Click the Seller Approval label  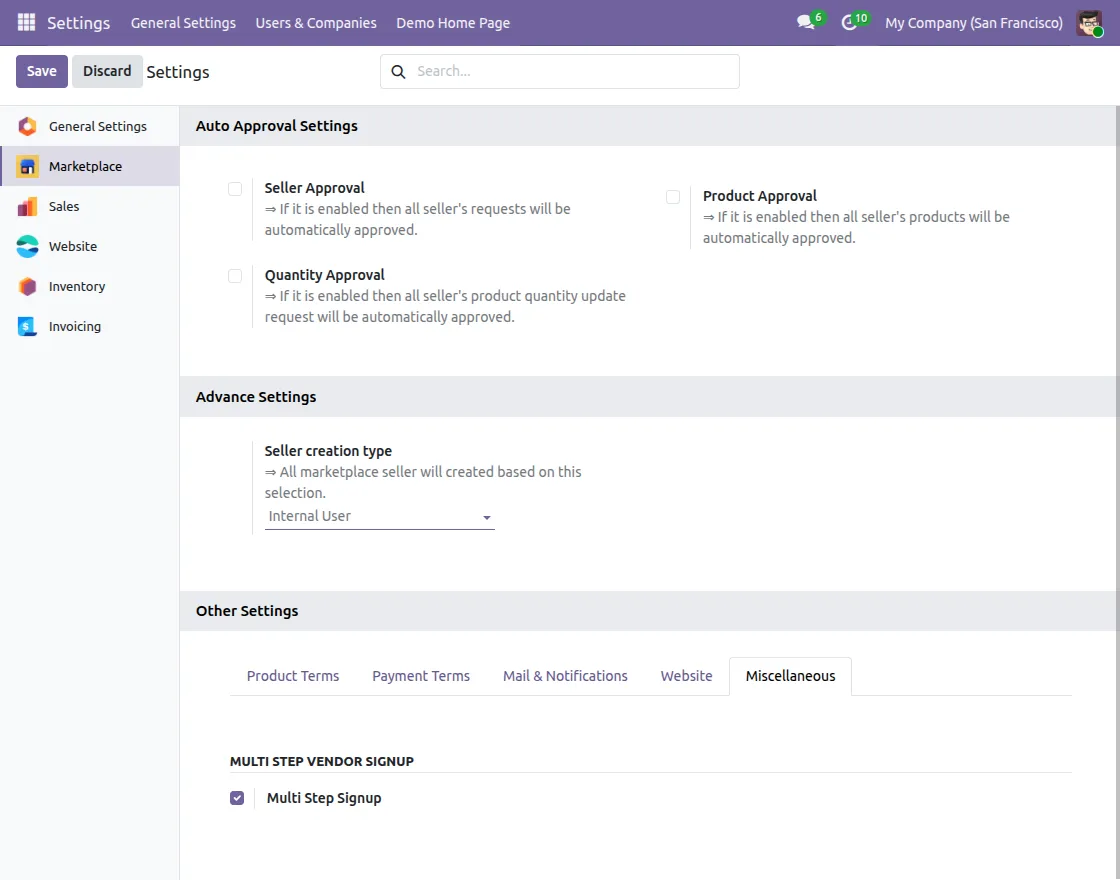click(314, 188)
